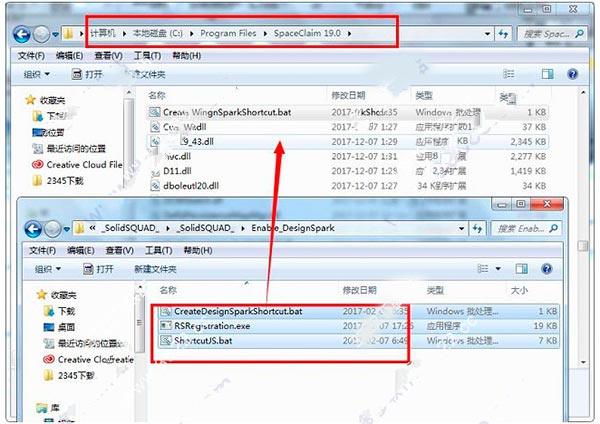Open 文件(F) menu in SpaceClaim window
The image size is (600, 424).
pyautogui.click(x=31, y=56)
